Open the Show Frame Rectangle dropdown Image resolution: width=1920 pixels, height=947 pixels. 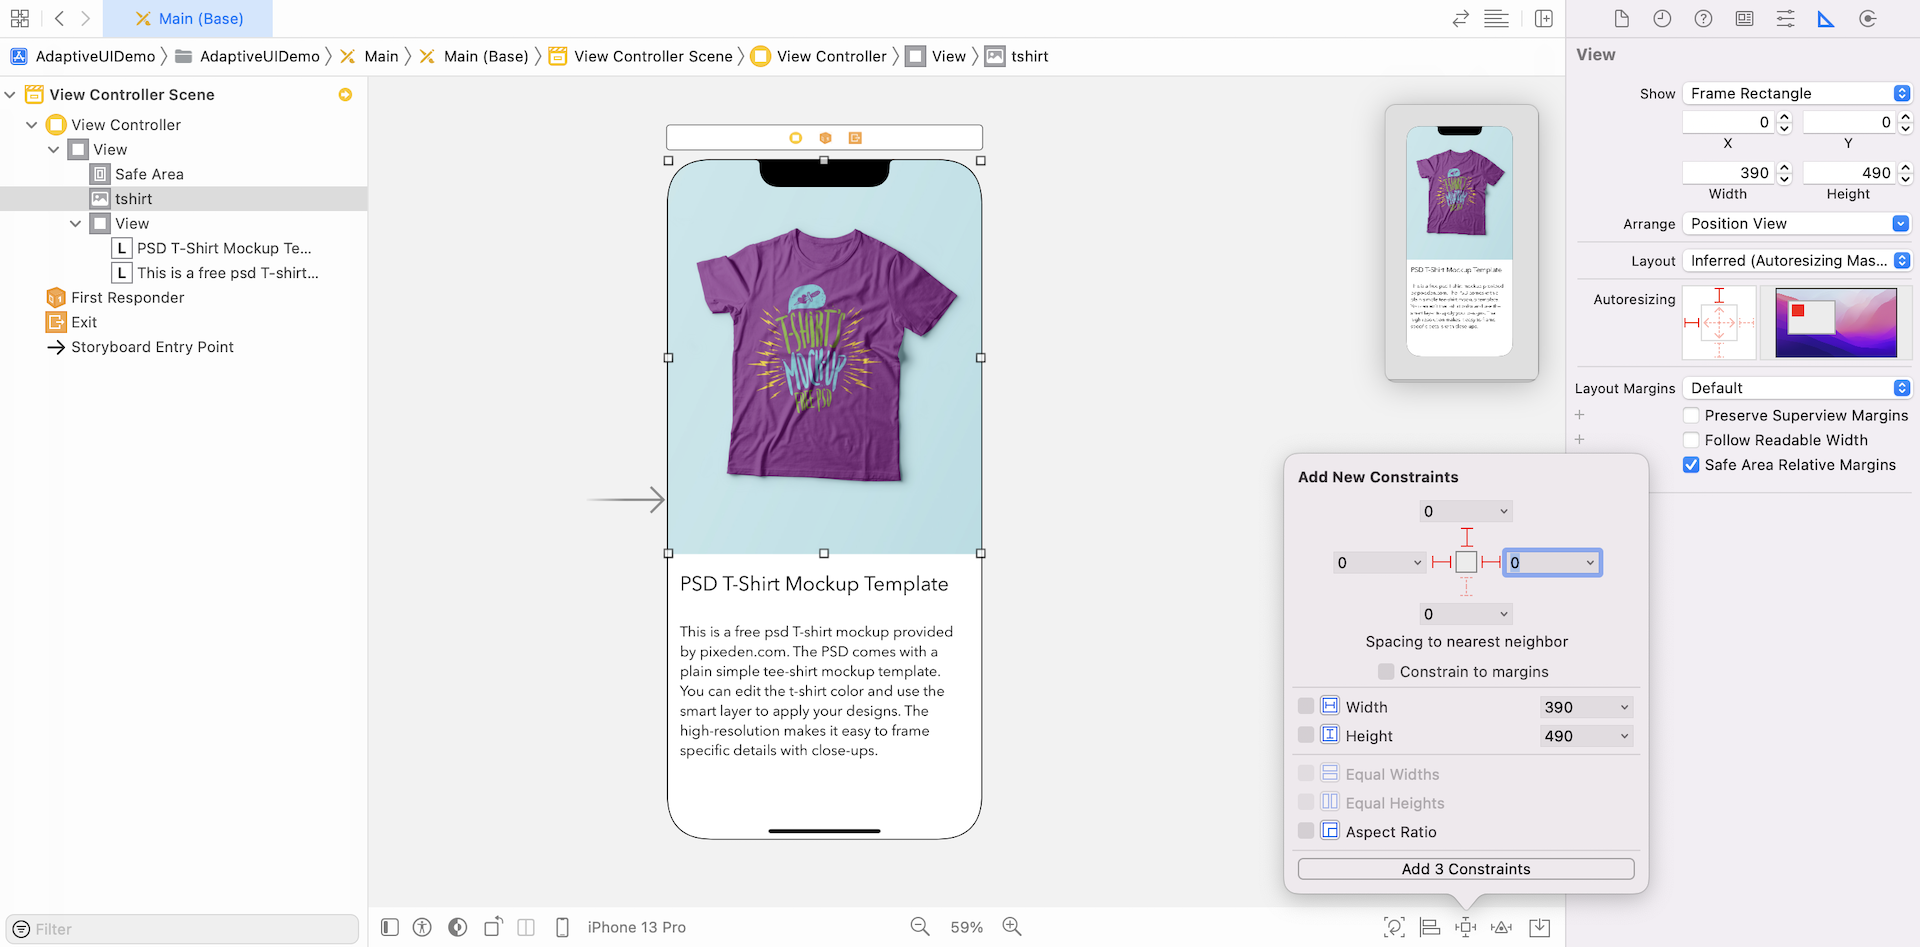point(1796,93)
